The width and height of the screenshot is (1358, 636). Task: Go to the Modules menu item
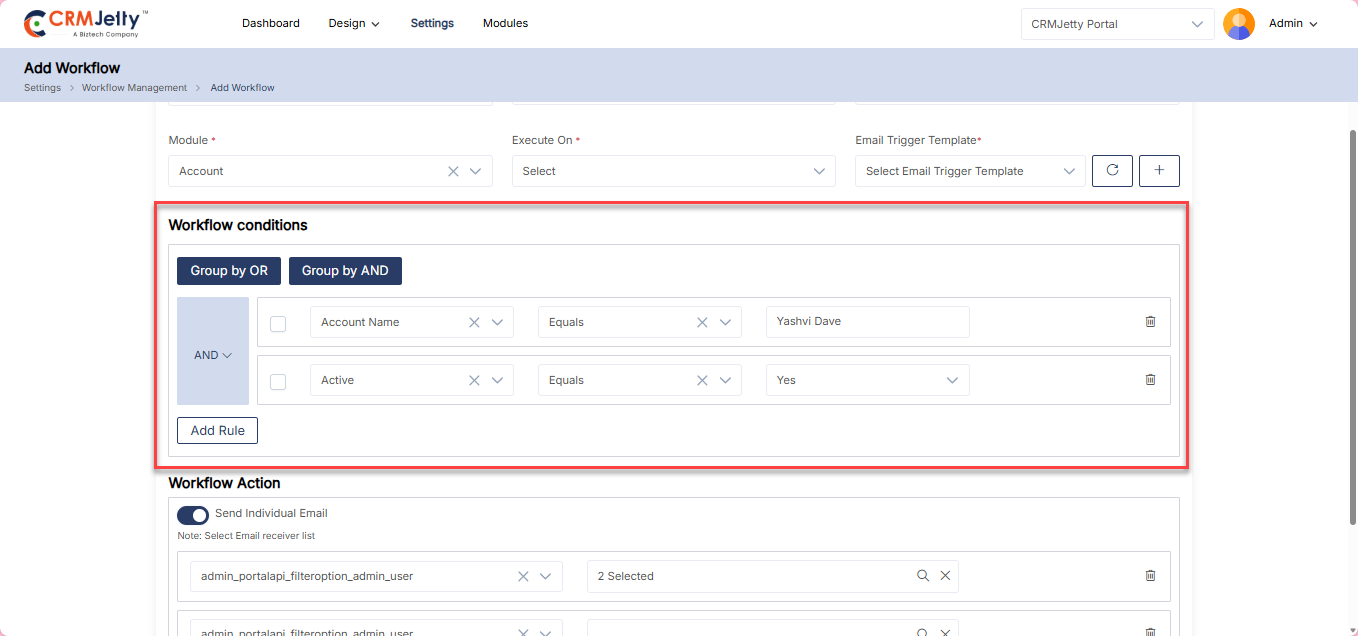pos(505,23)
